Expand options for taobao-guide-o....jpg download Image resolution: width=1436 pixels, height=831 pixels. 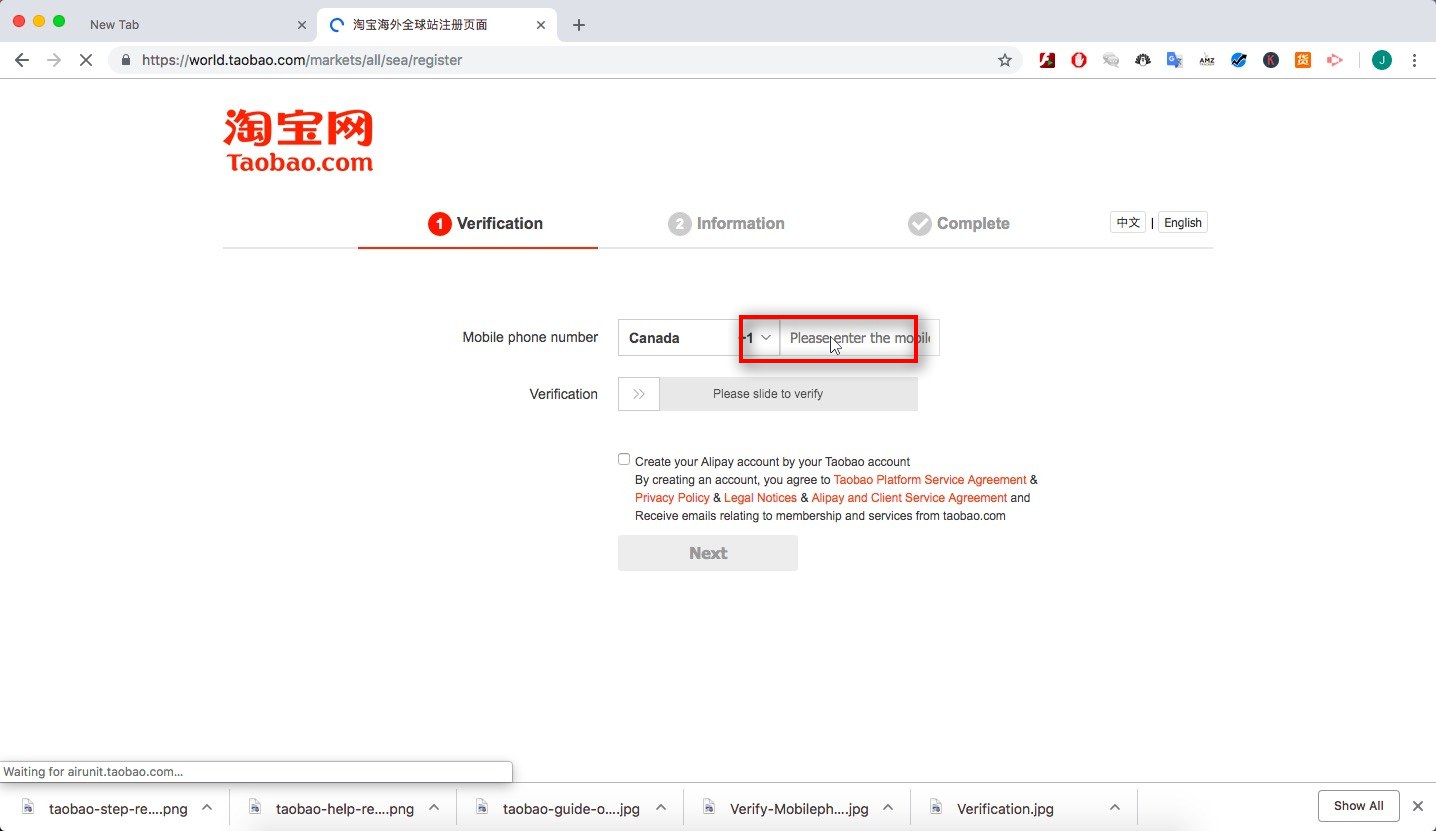tap(660, 808)
